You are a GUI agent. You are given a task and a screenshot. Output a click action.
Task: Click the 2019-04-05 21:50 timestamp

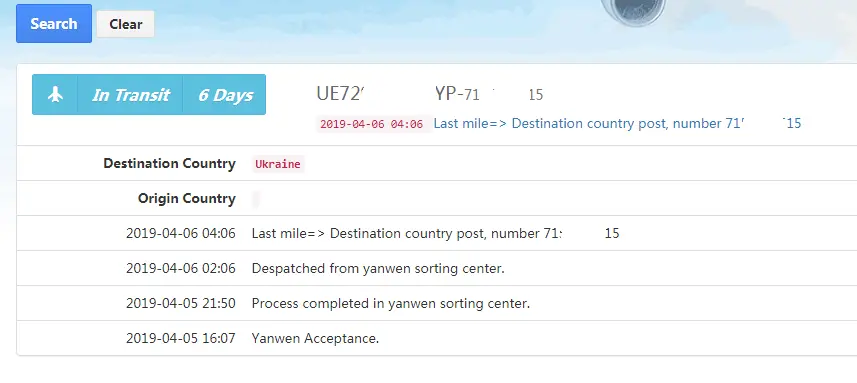pyautogui.click(x=180, y=303)
